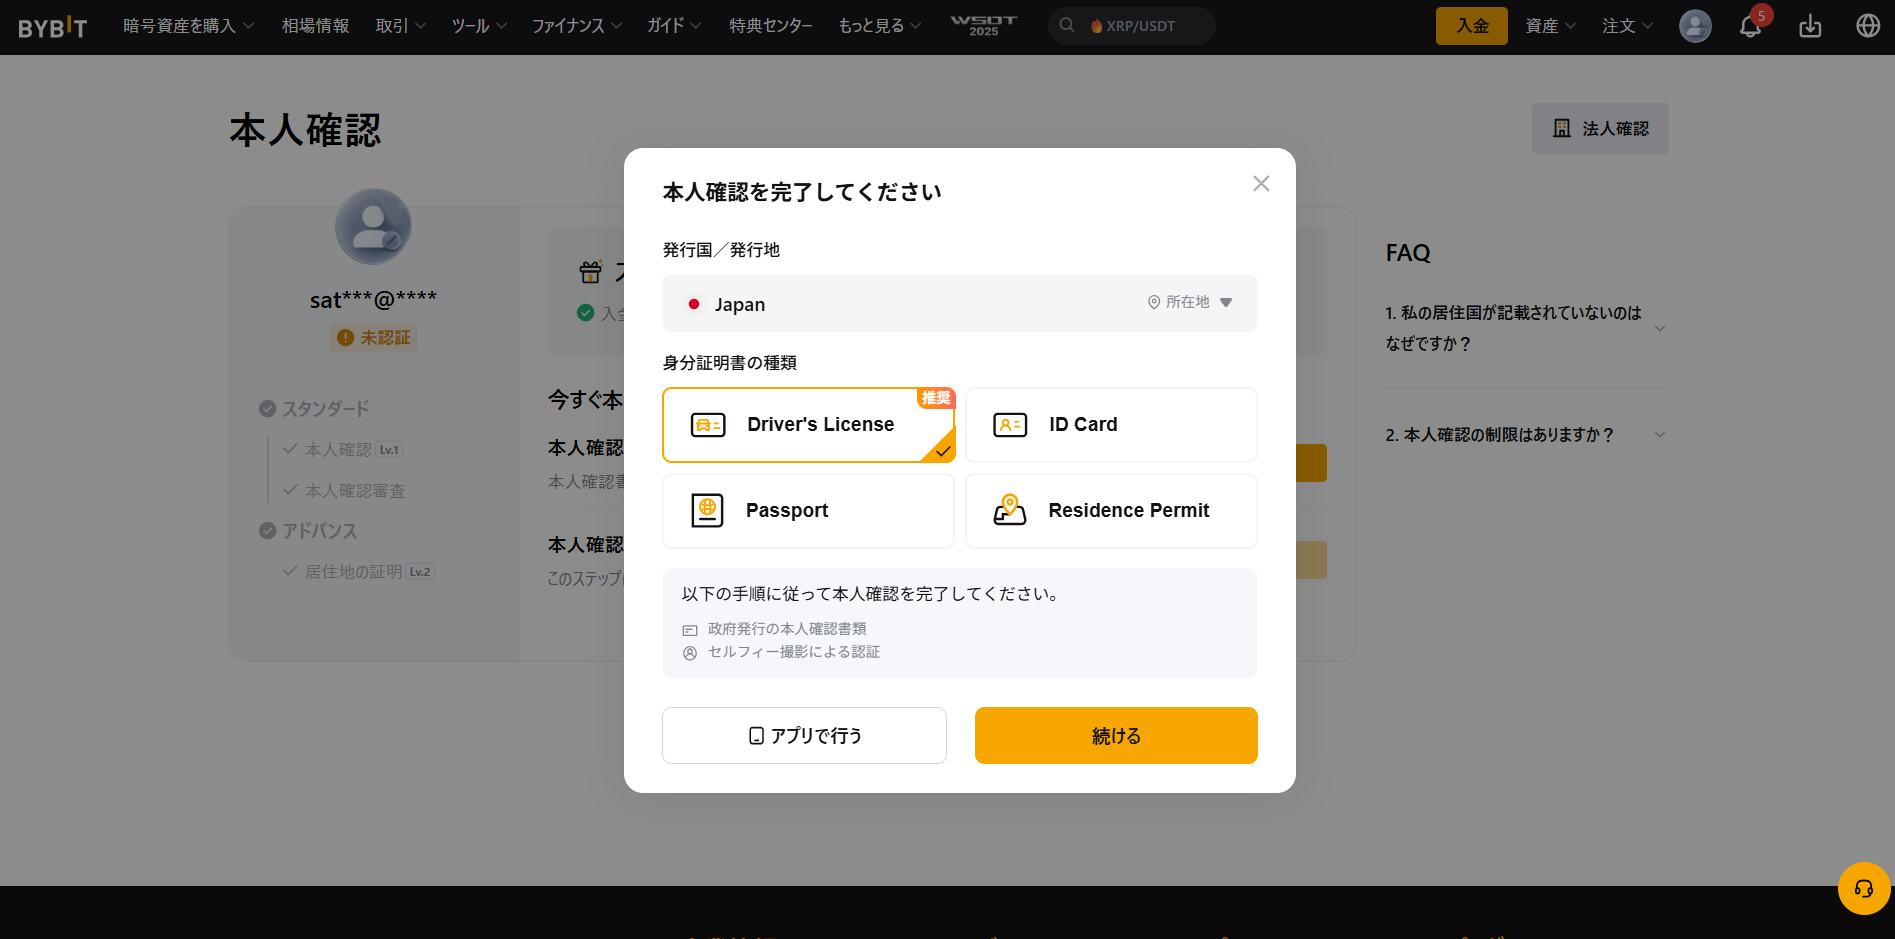1895x939 pixels.
Task: Select ID Card as ID type
Action: click(1110, 424)
